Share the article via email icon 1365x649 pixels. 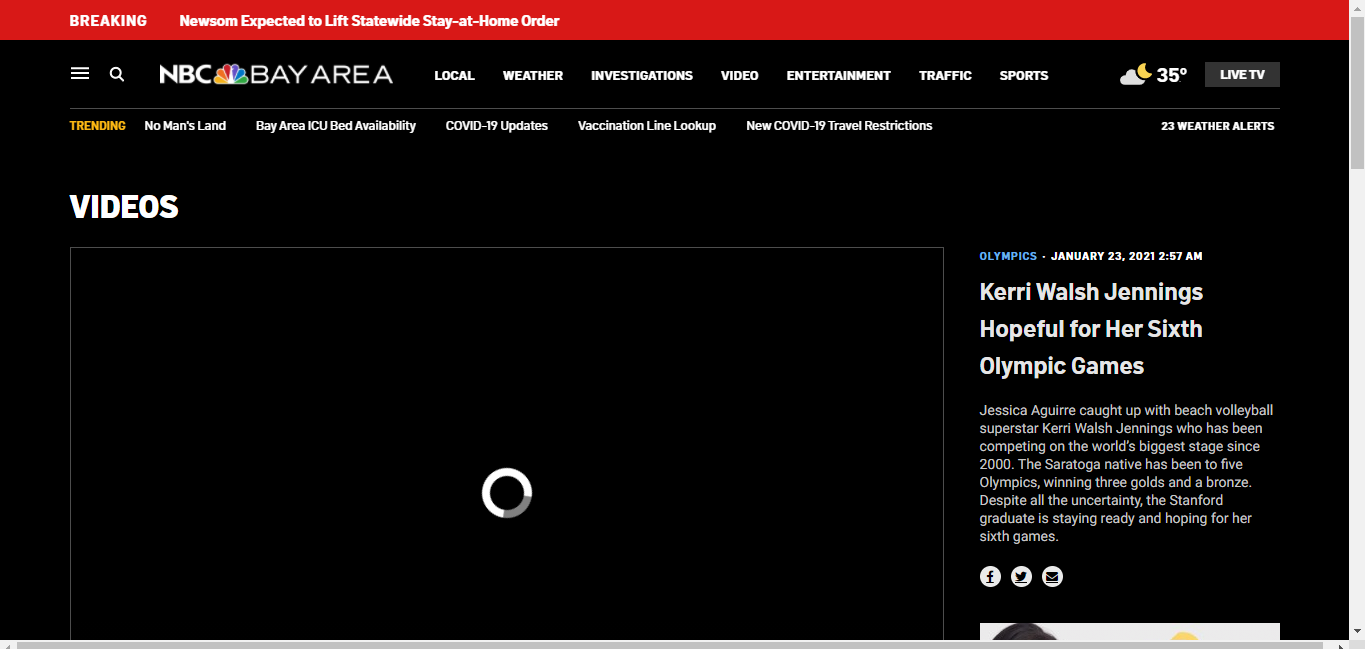pyautogui.click(x=1052, y=576)
